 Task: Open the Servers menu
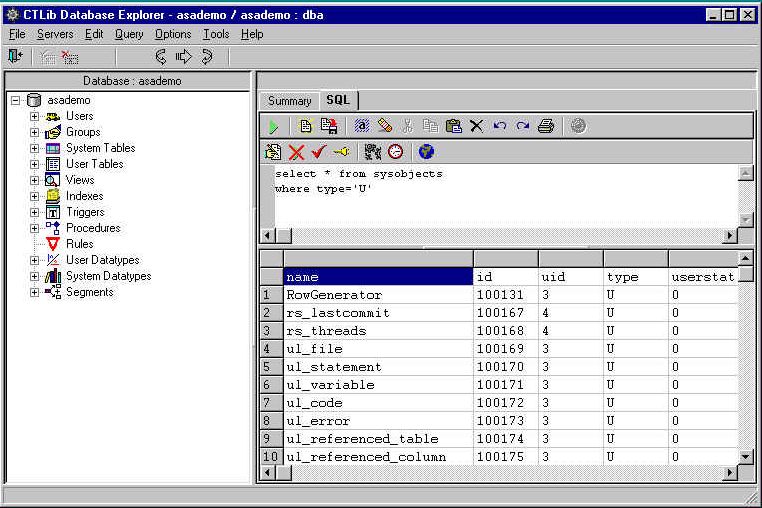pos(55,35)
